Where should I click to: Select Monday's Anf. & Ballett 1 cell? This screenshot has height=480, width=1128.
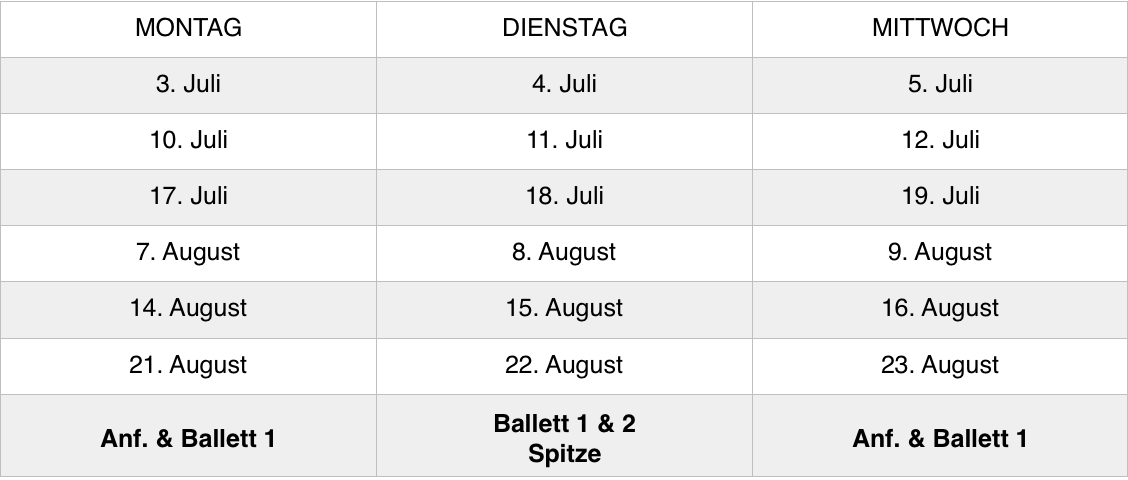[x=188, y=436]
